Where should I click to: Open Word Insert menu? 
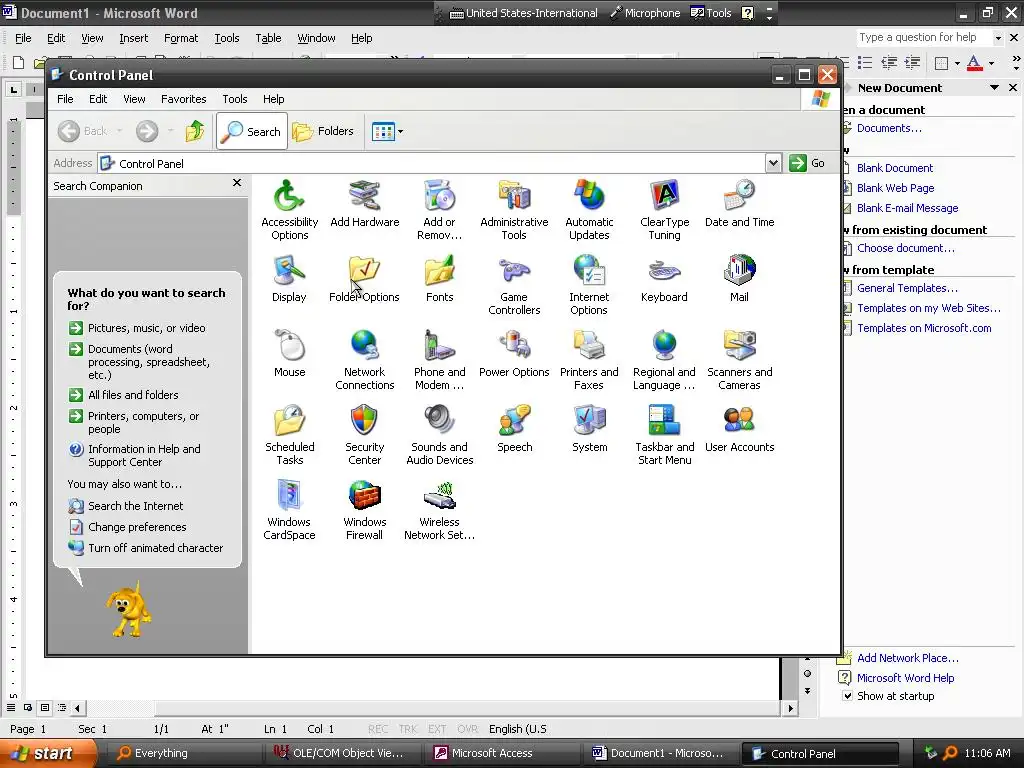[133, 39]
